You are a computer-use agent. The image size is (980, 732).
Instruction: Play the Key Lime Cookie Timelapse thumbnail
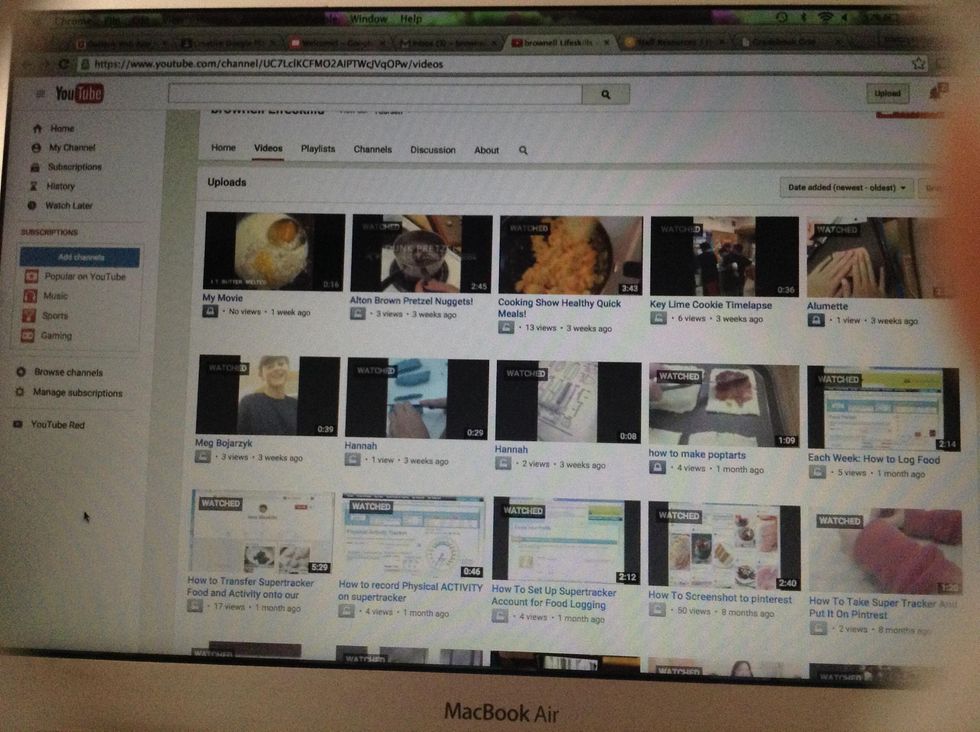point(724,256)
